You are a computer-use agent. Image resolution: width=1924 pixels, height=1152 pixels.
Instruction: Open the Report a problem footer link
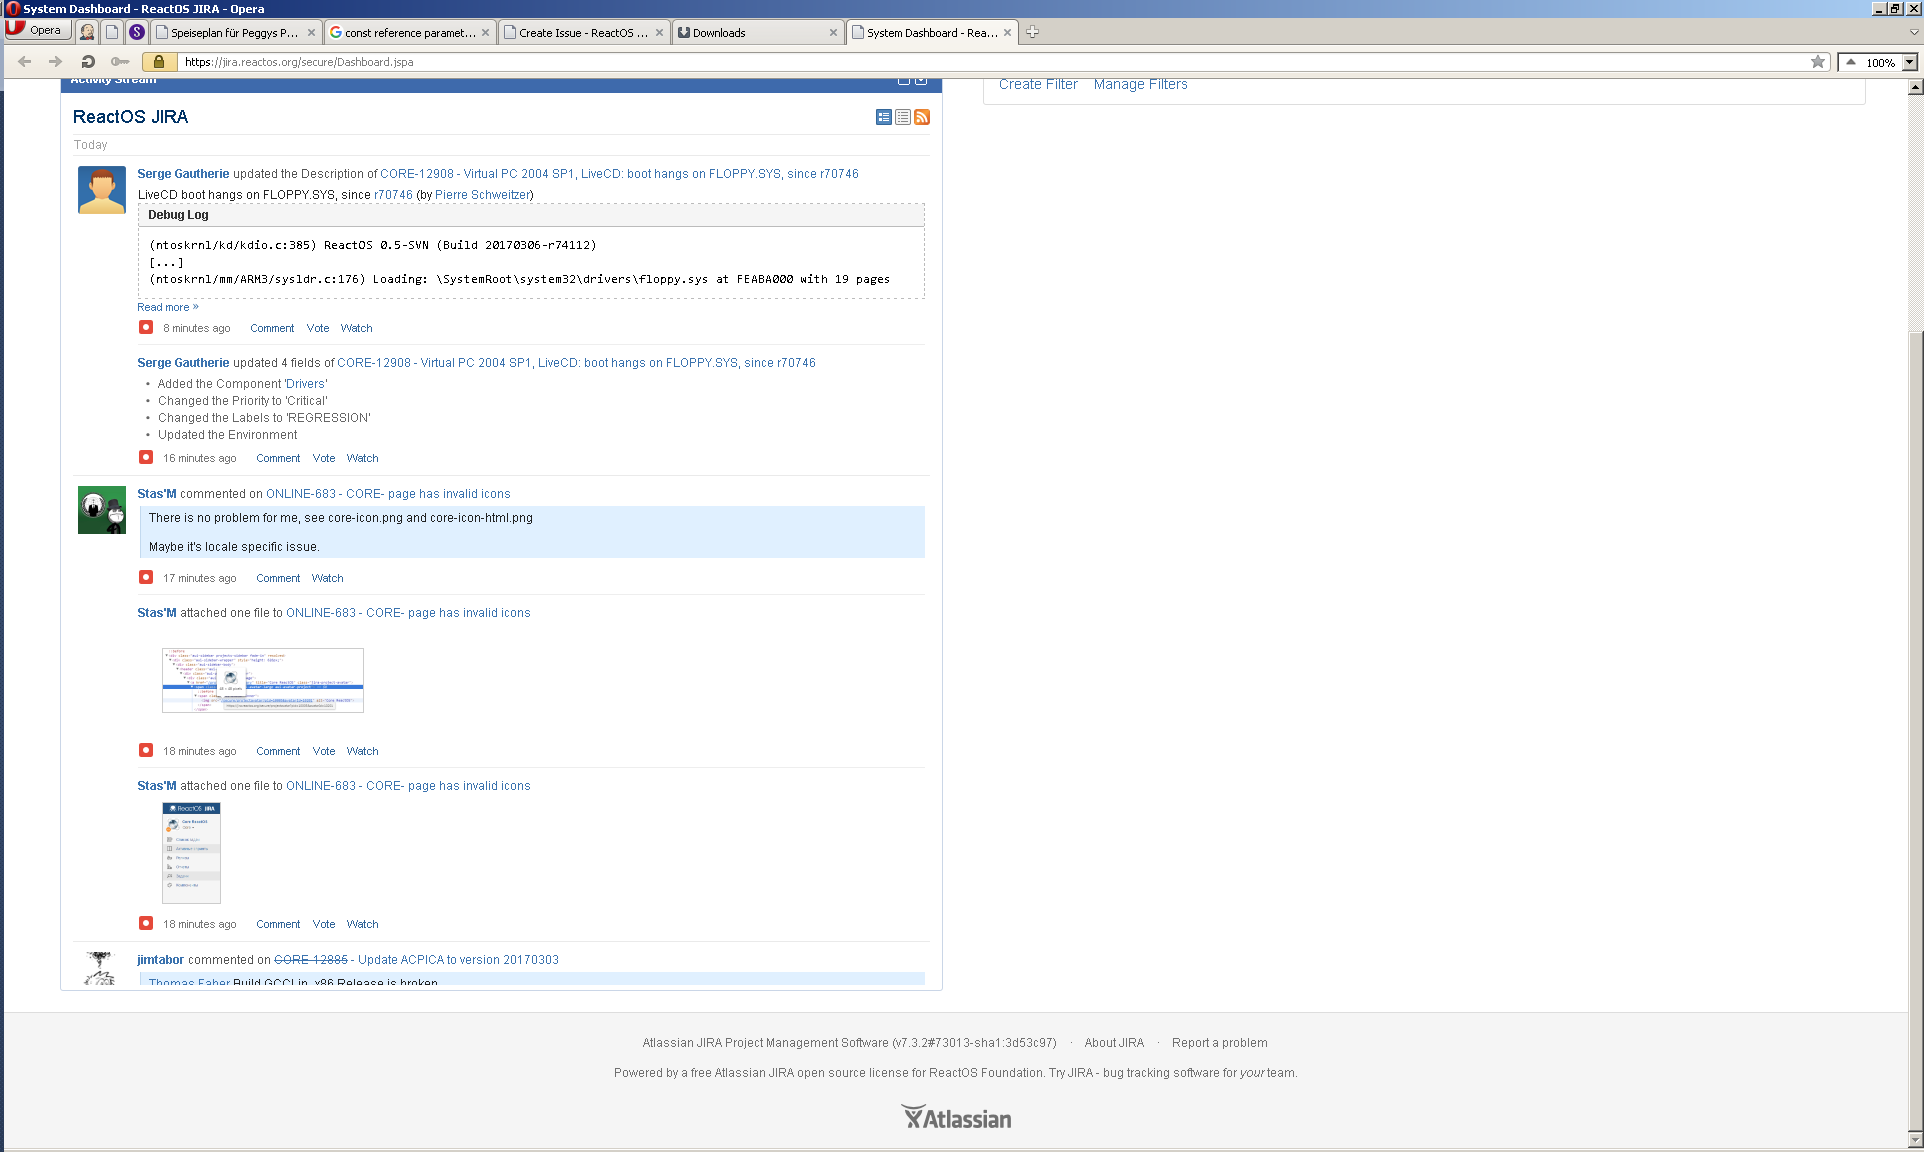click(1219, 1043)
